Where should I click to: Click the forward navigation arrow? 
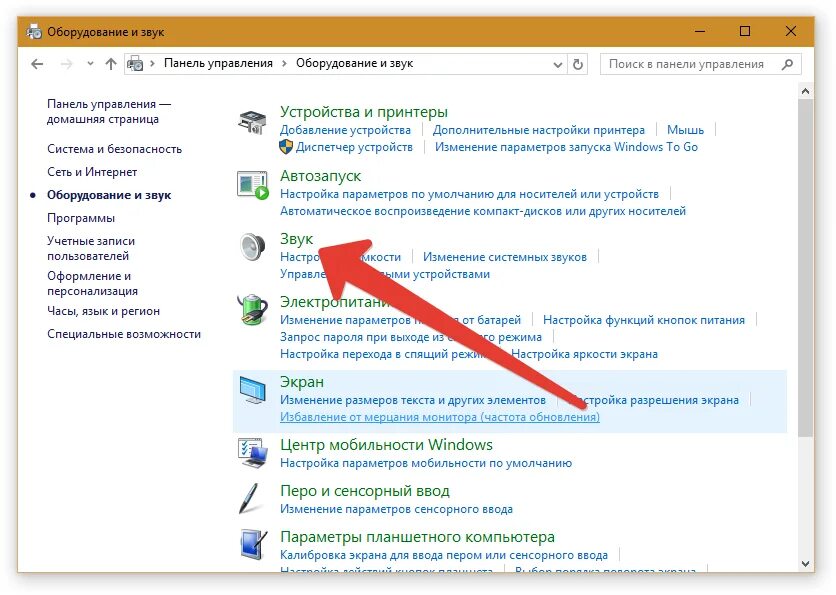tap(67, 65)
